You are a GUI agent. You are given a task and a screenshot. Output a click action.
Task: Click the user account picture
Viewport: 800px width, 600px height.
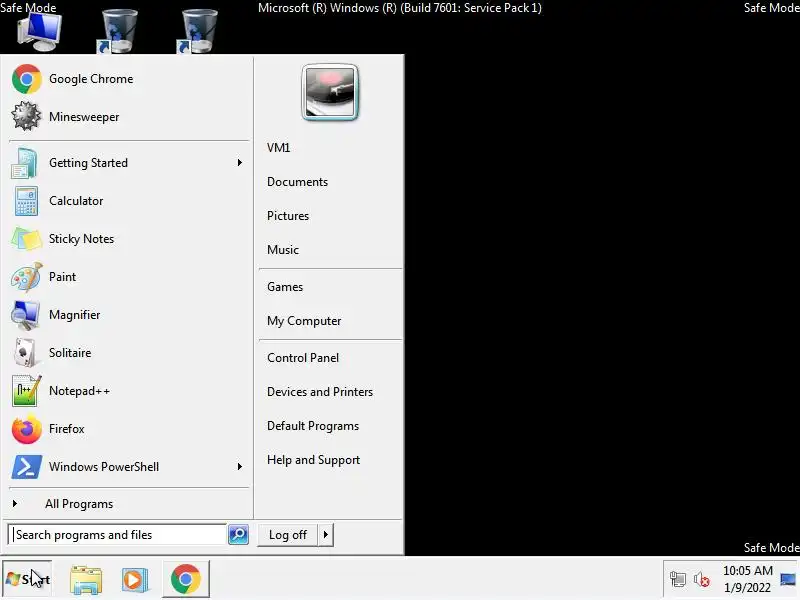click(x=330, y=92)
